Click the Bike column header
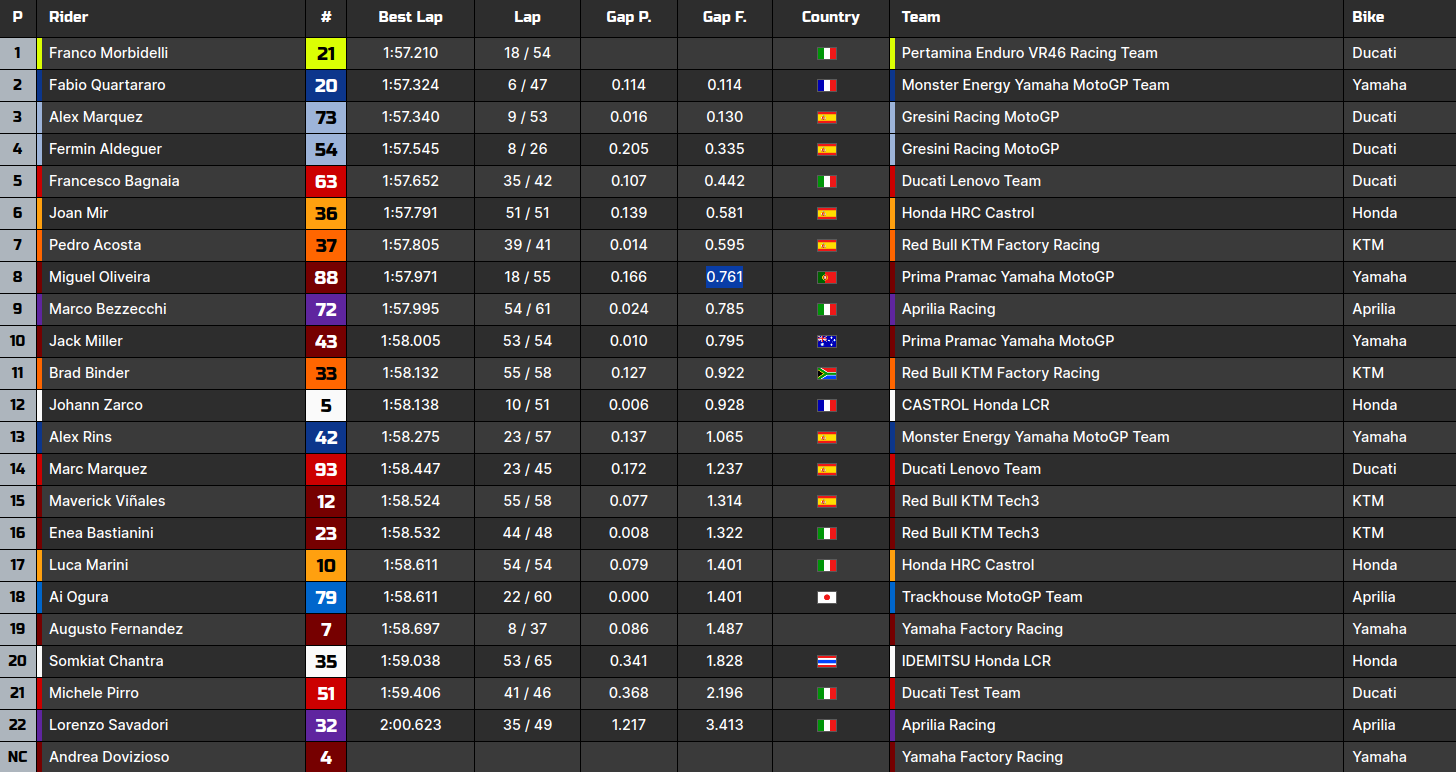Image resolution: width=1456 pixels, height=772 pixels. pos(1368,17)
